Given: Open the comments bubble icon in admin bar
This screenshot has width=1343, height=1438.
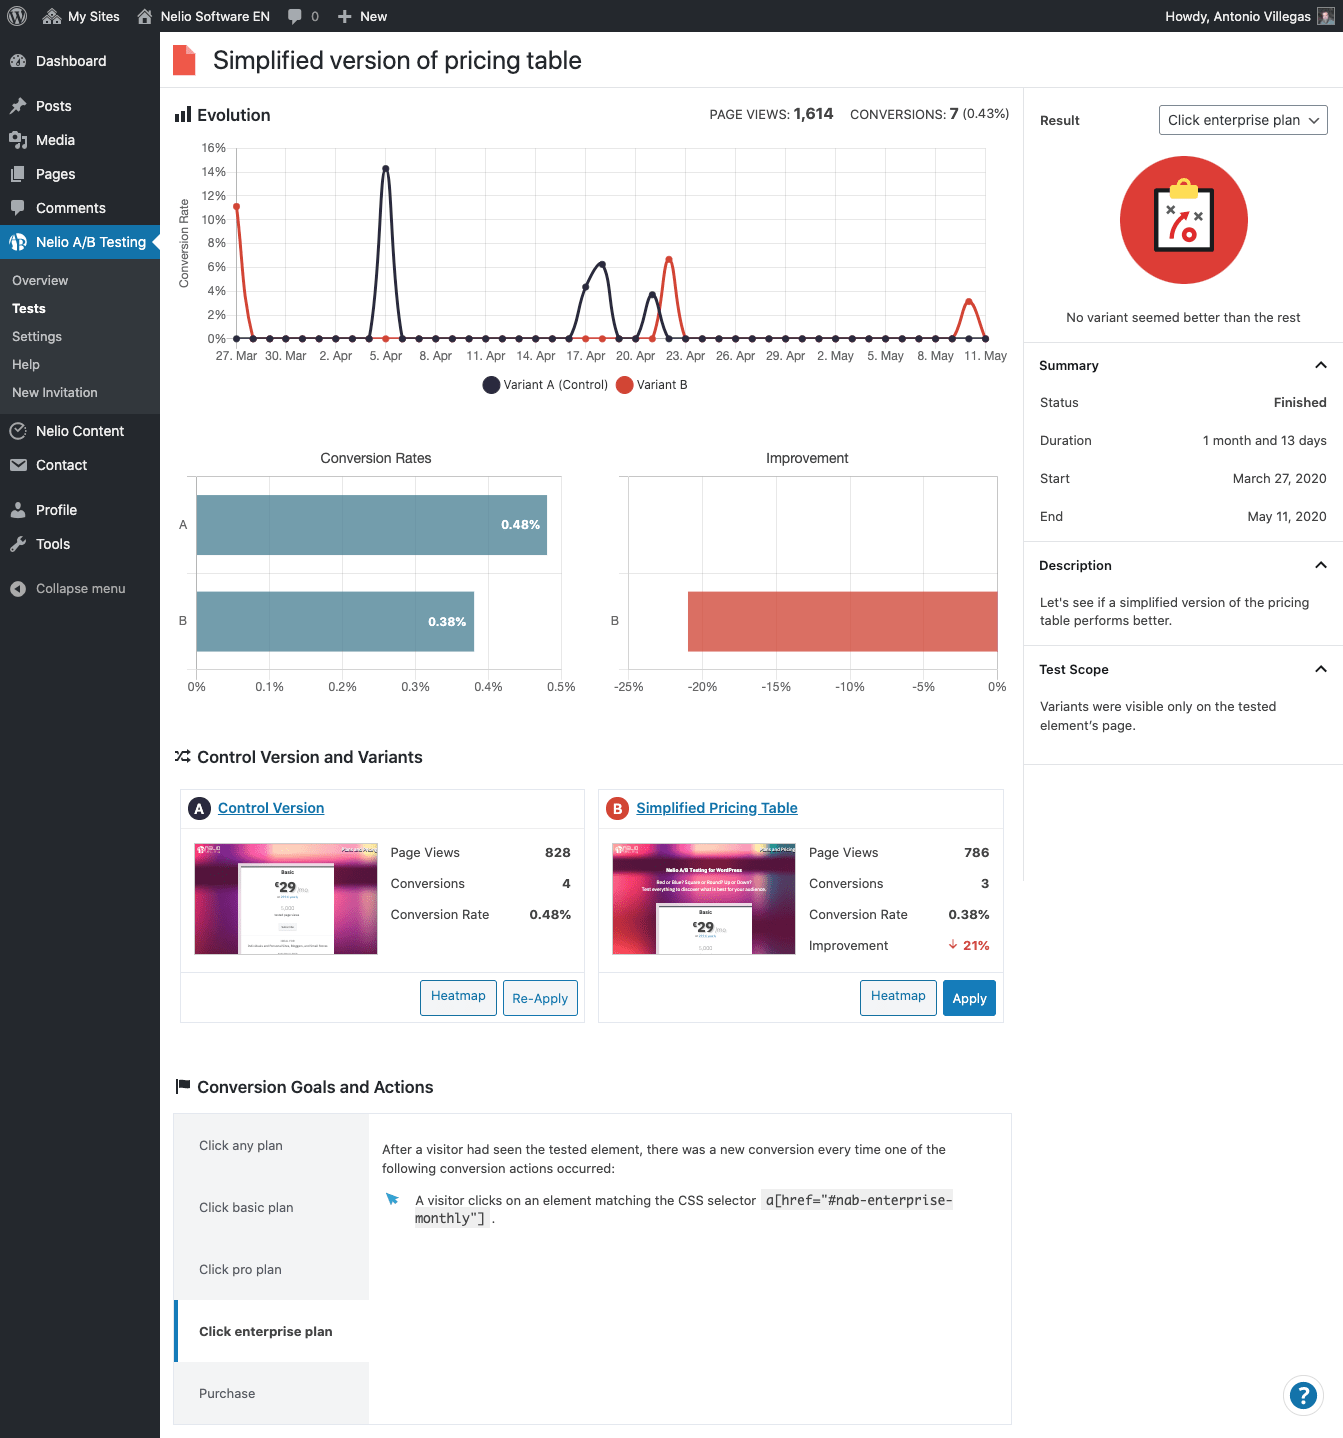Looking at the screenshot, I should click(x=295, y=16).
